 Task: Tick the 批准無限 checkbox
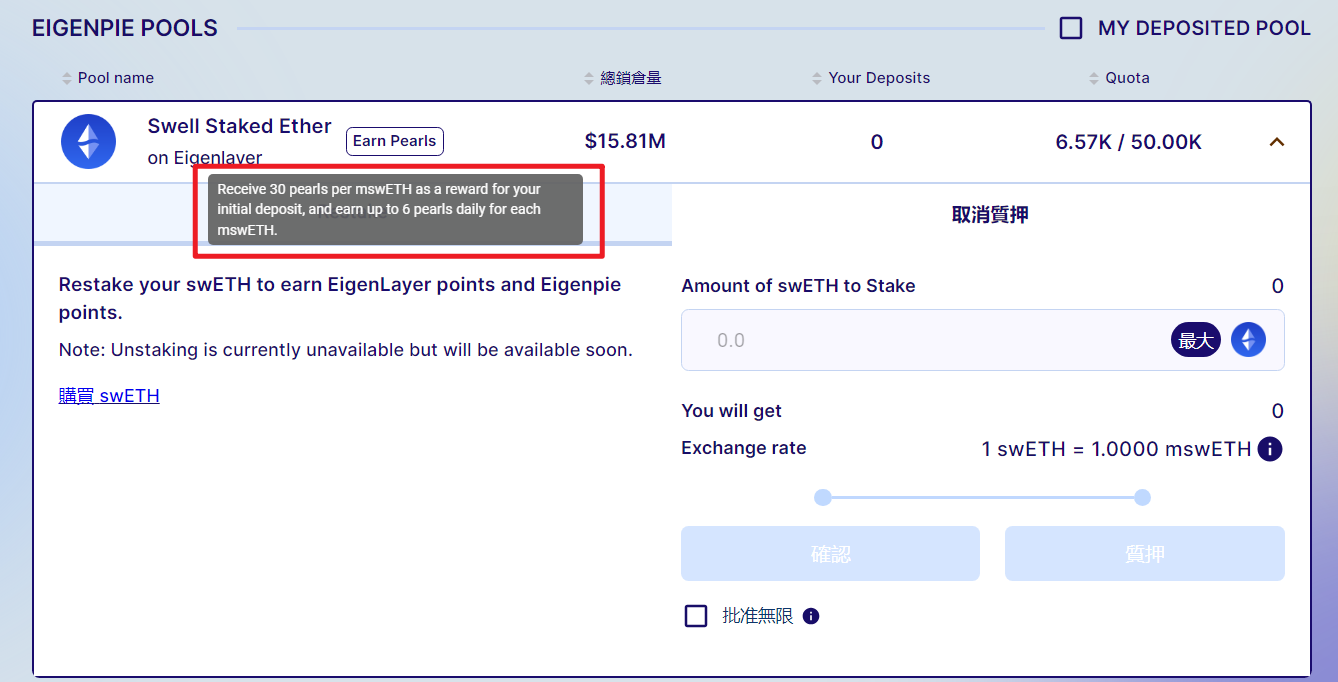click(x=696, y=616)
